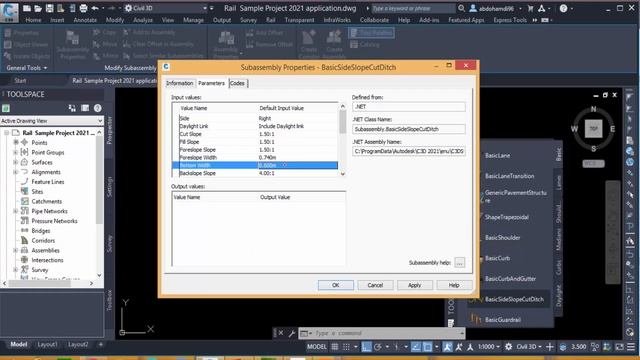Click the Undo arrow icon
The width and height of the screenshot is (640, 360).
pos(95,8)
